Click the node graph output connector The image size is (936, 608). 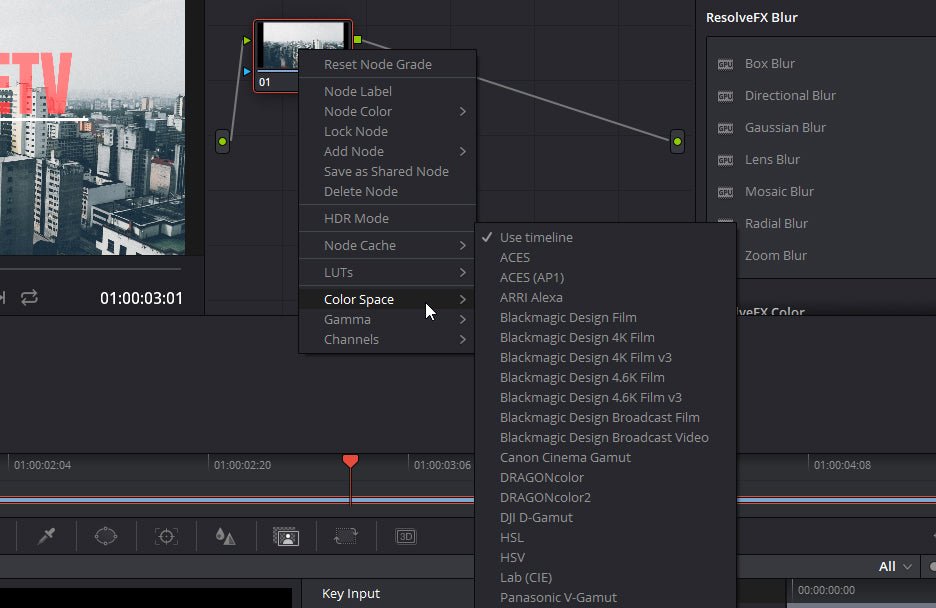pos(677,141)
